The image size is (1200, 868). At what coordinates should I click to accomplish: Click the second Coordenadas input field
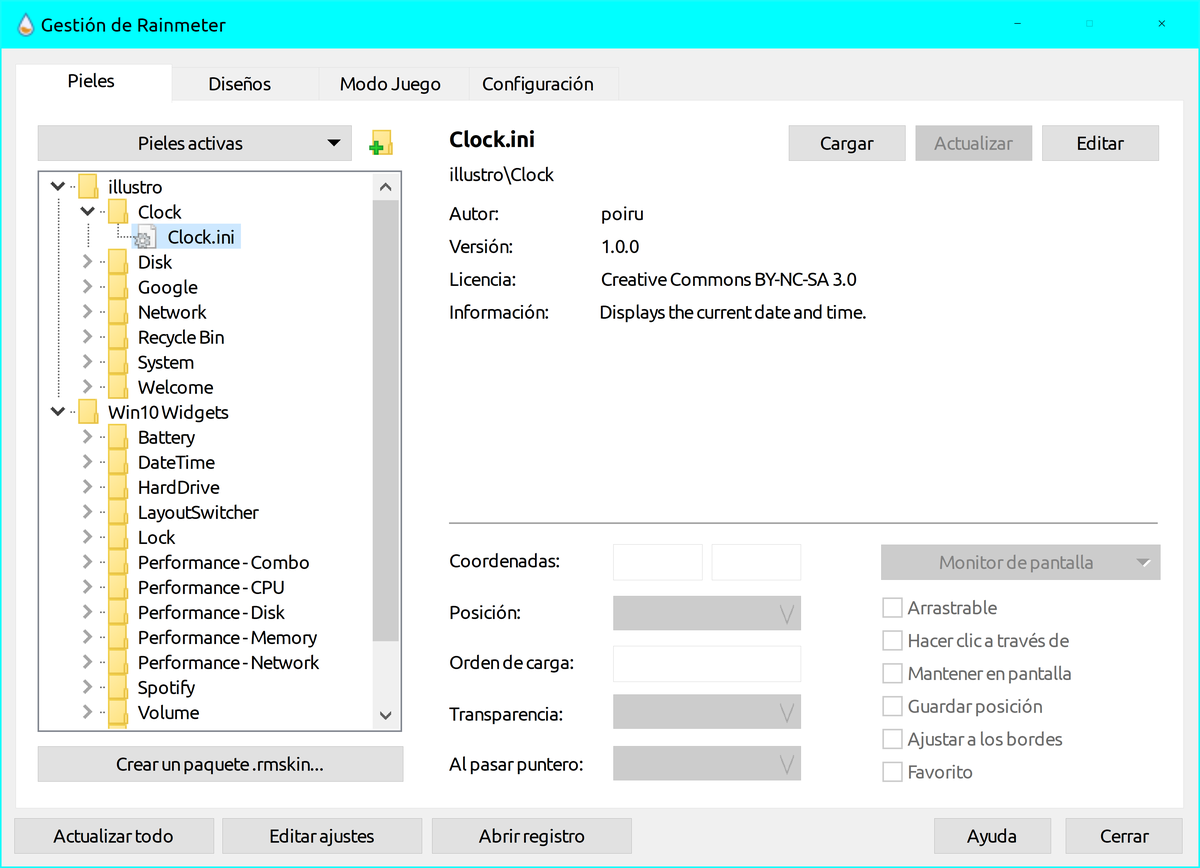(756, 562)
